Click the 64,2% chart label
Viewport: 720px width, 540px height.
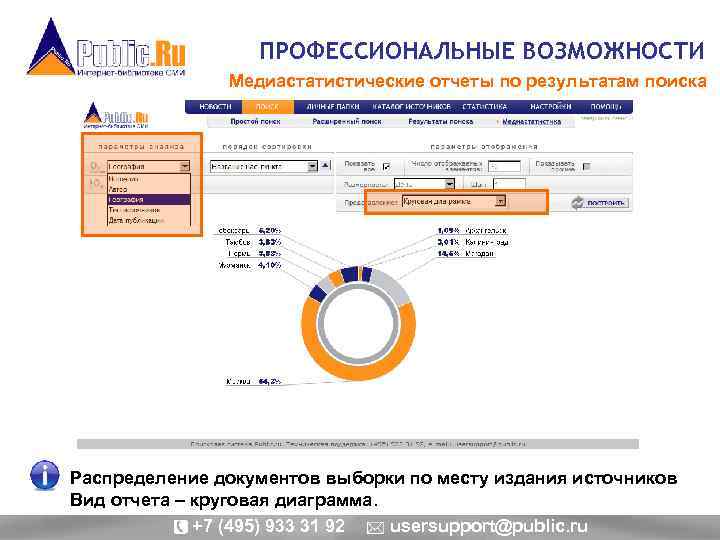click(x=270, y=381)
